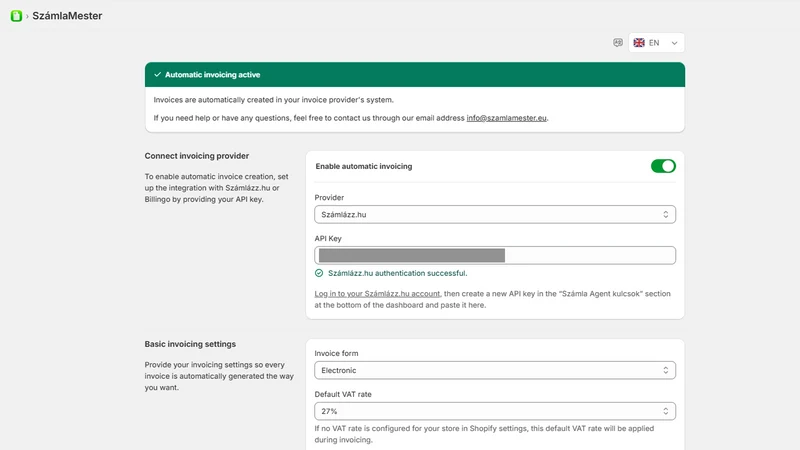Screen dimensions: 800x450
Task: Click the Default VAT rate label
Action: coord(343,394)
